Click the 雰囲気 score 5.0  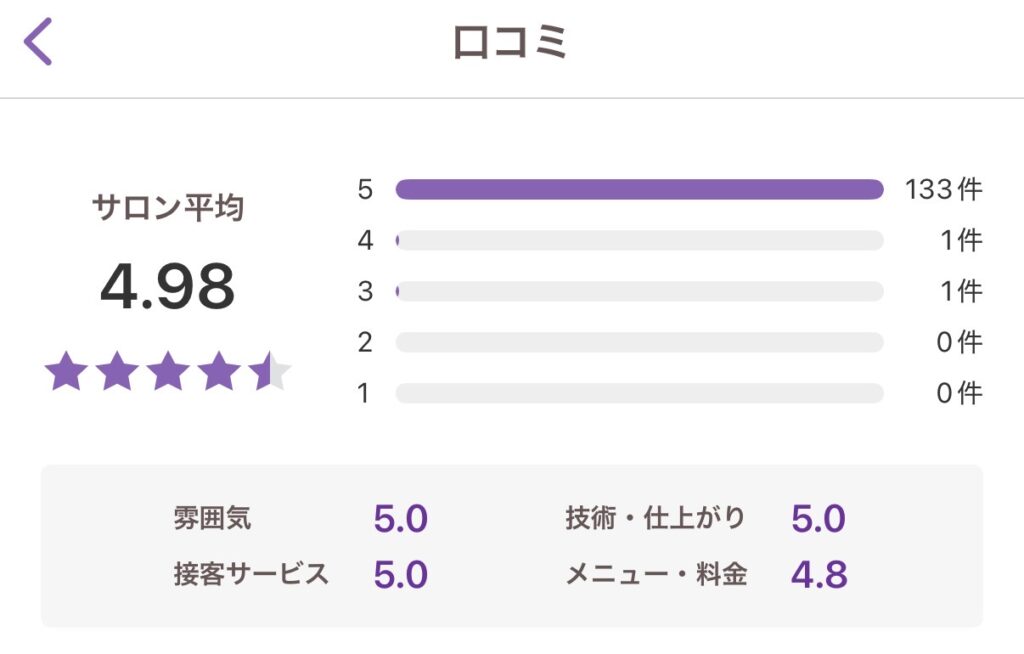pos(400,519)
